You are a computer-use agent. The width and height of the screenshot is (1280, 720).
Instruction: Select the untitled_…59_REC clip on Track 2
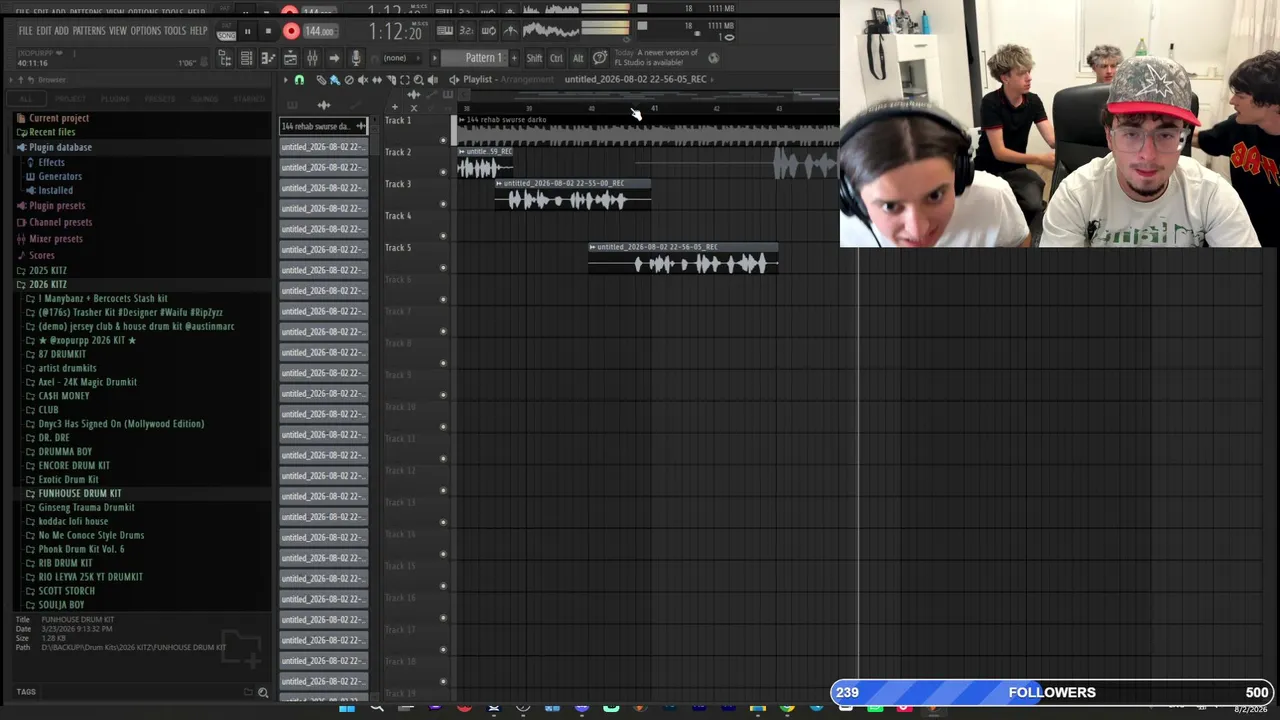pos(485,165)
